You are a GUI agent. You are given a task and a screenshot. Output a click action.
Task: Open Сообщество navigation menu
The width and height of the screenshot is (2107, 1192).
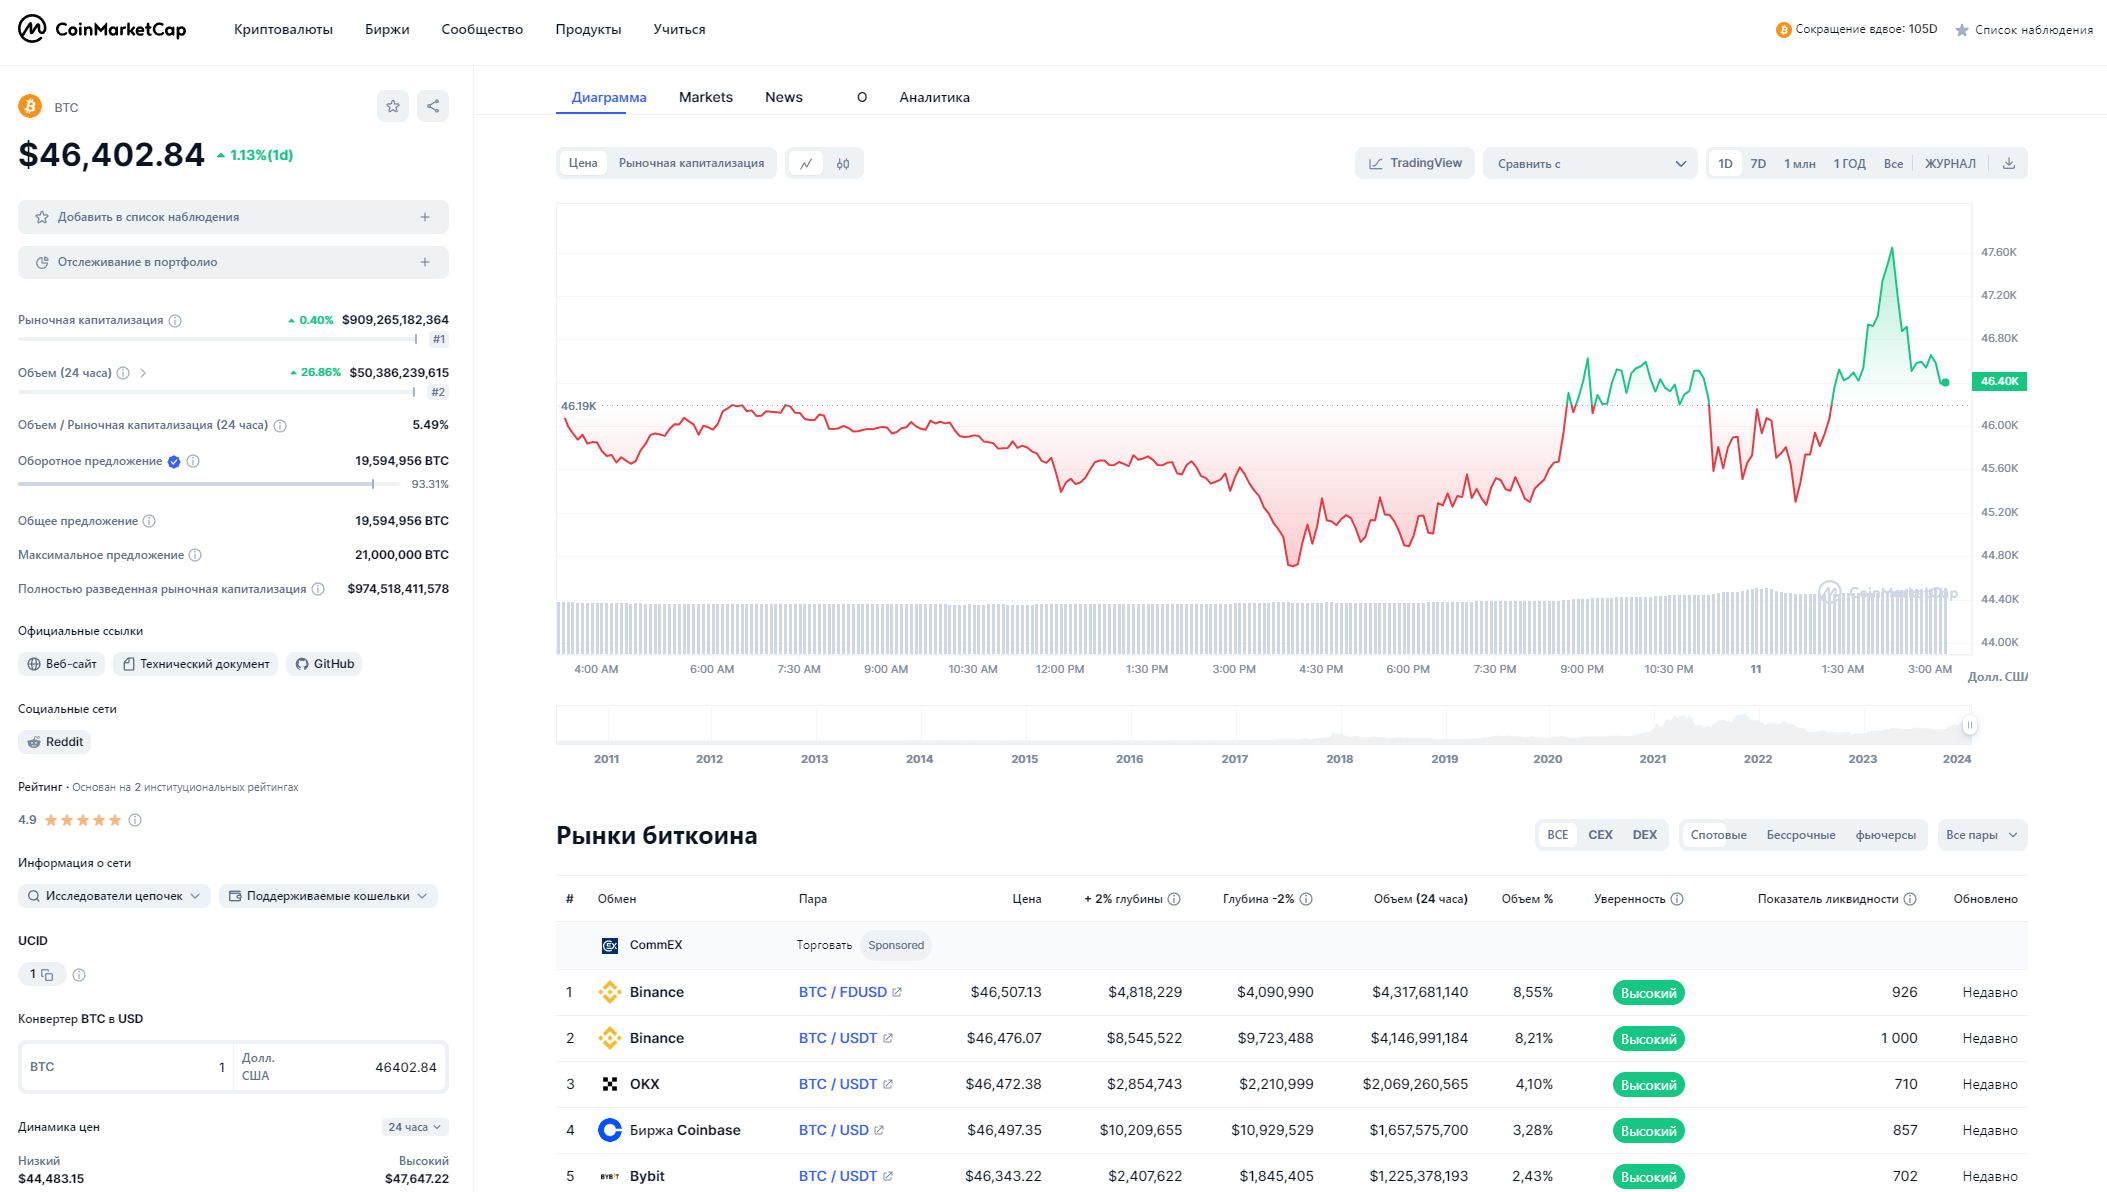(x=482, y=29)
